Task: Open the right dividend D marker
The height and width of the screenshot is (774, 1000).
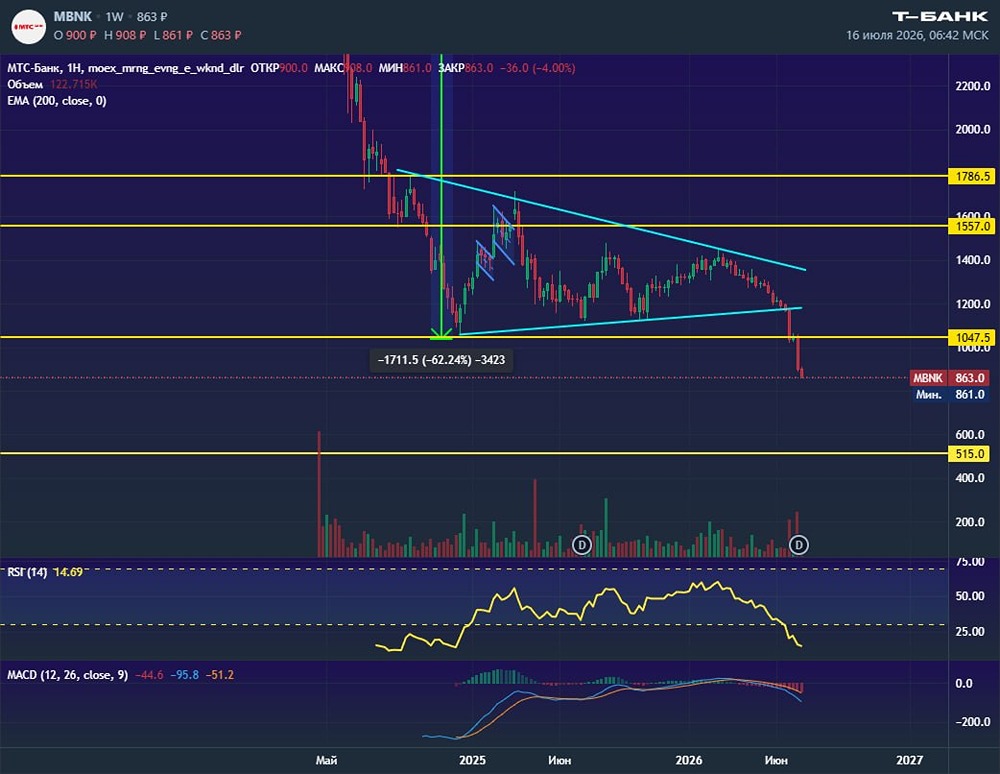Action: tap(798, 544)
